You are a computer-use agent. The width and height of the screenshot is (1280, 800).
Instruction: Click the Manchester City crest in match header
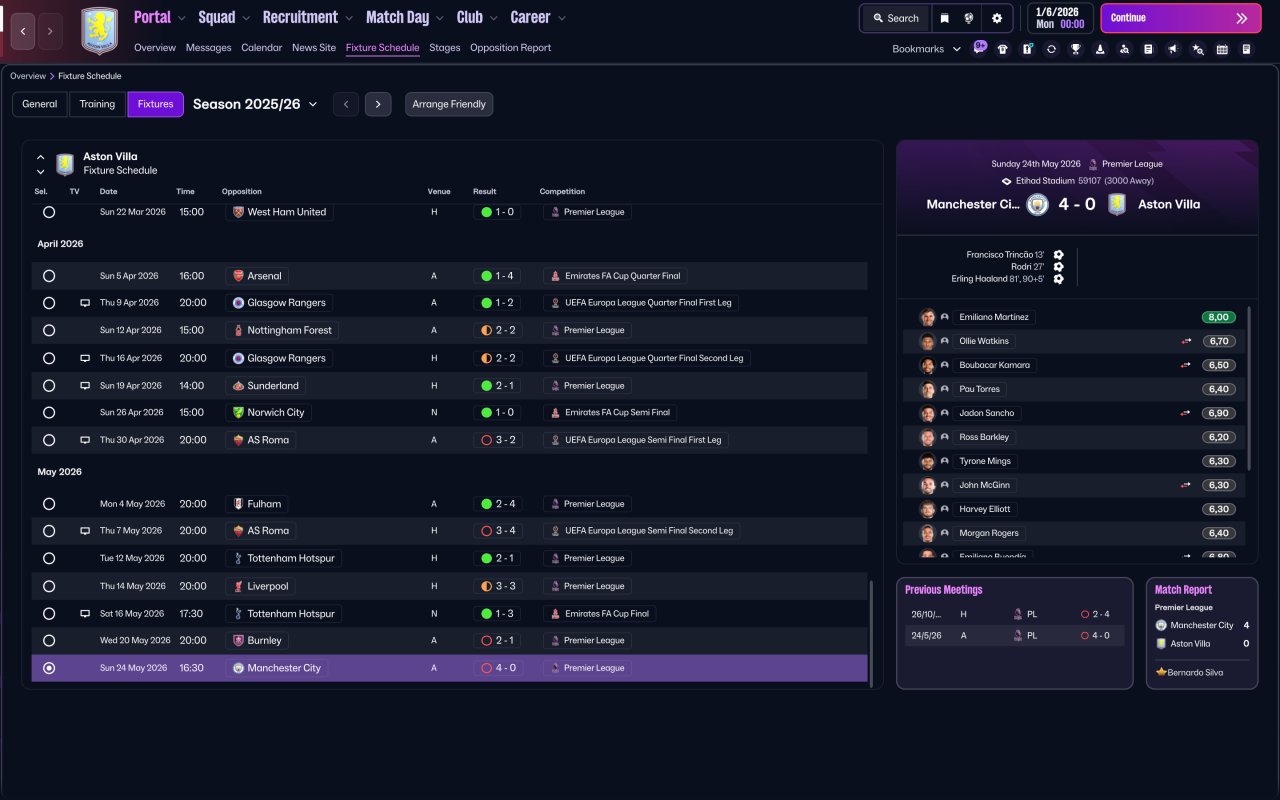tap(1037, 204)
